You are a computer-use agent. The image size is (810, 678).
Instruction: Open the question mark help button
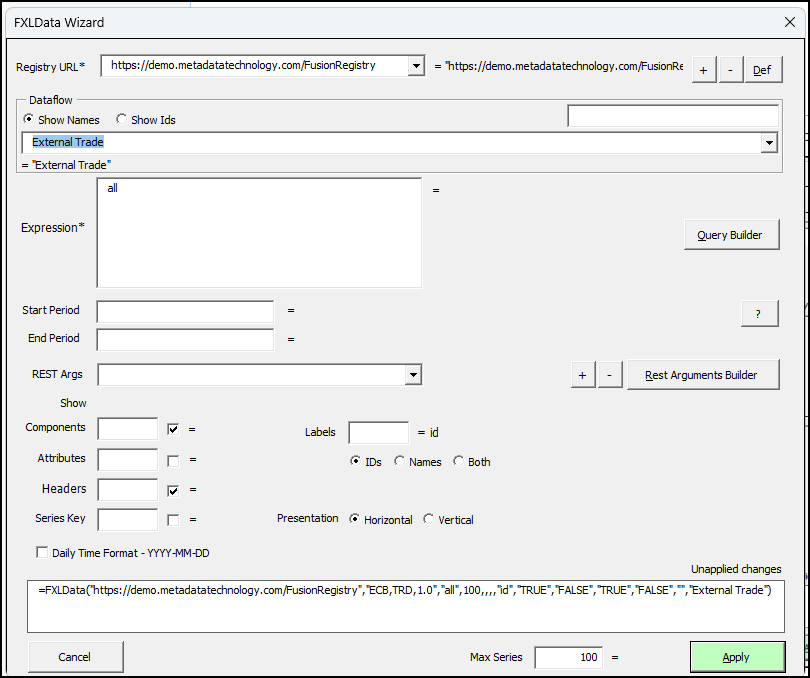pyautogui.click(x=759, y=313)
